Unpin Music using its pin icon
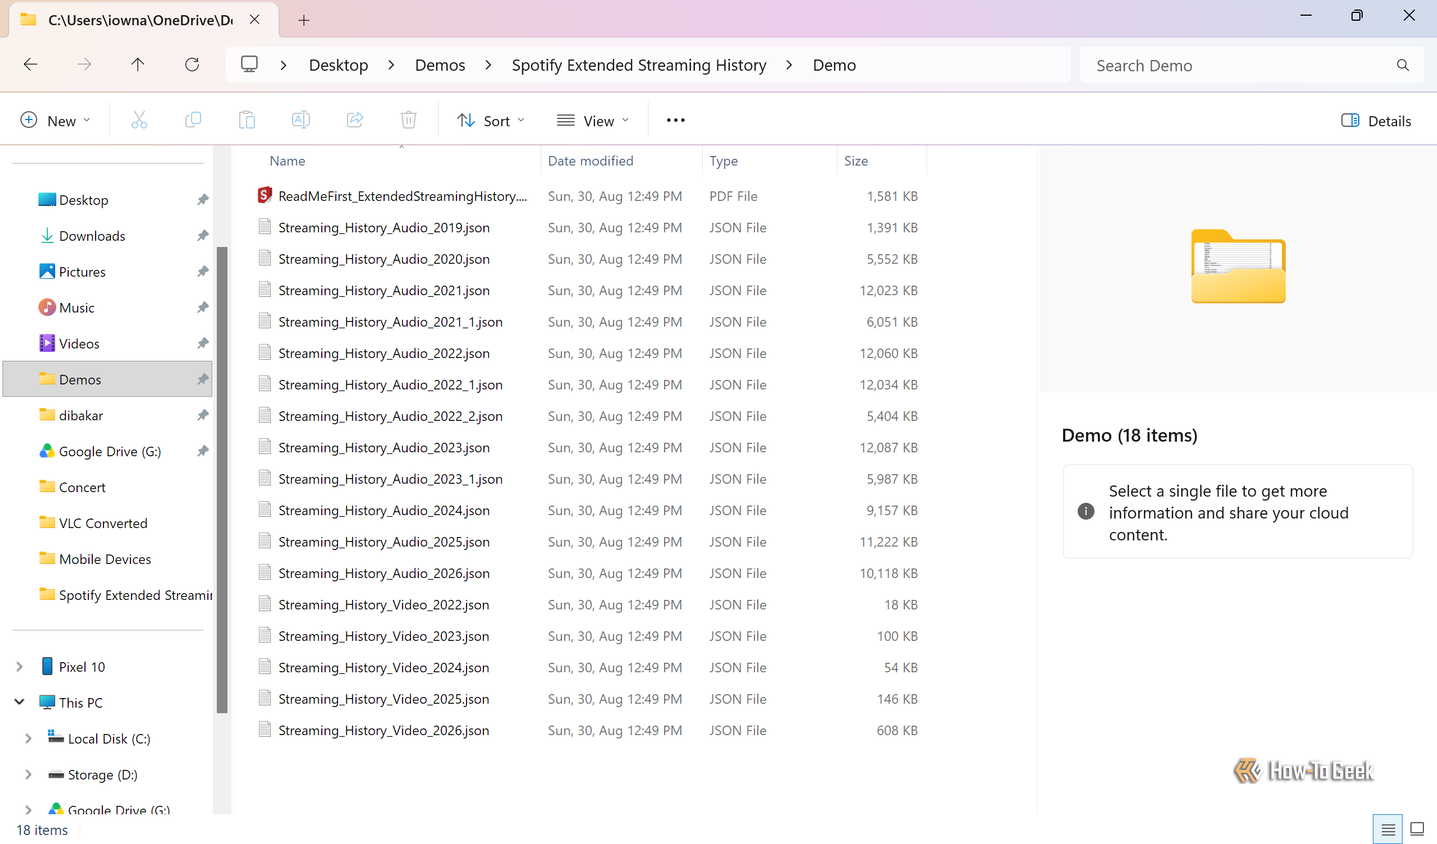Screen dimensions: 1437x844 203,308
